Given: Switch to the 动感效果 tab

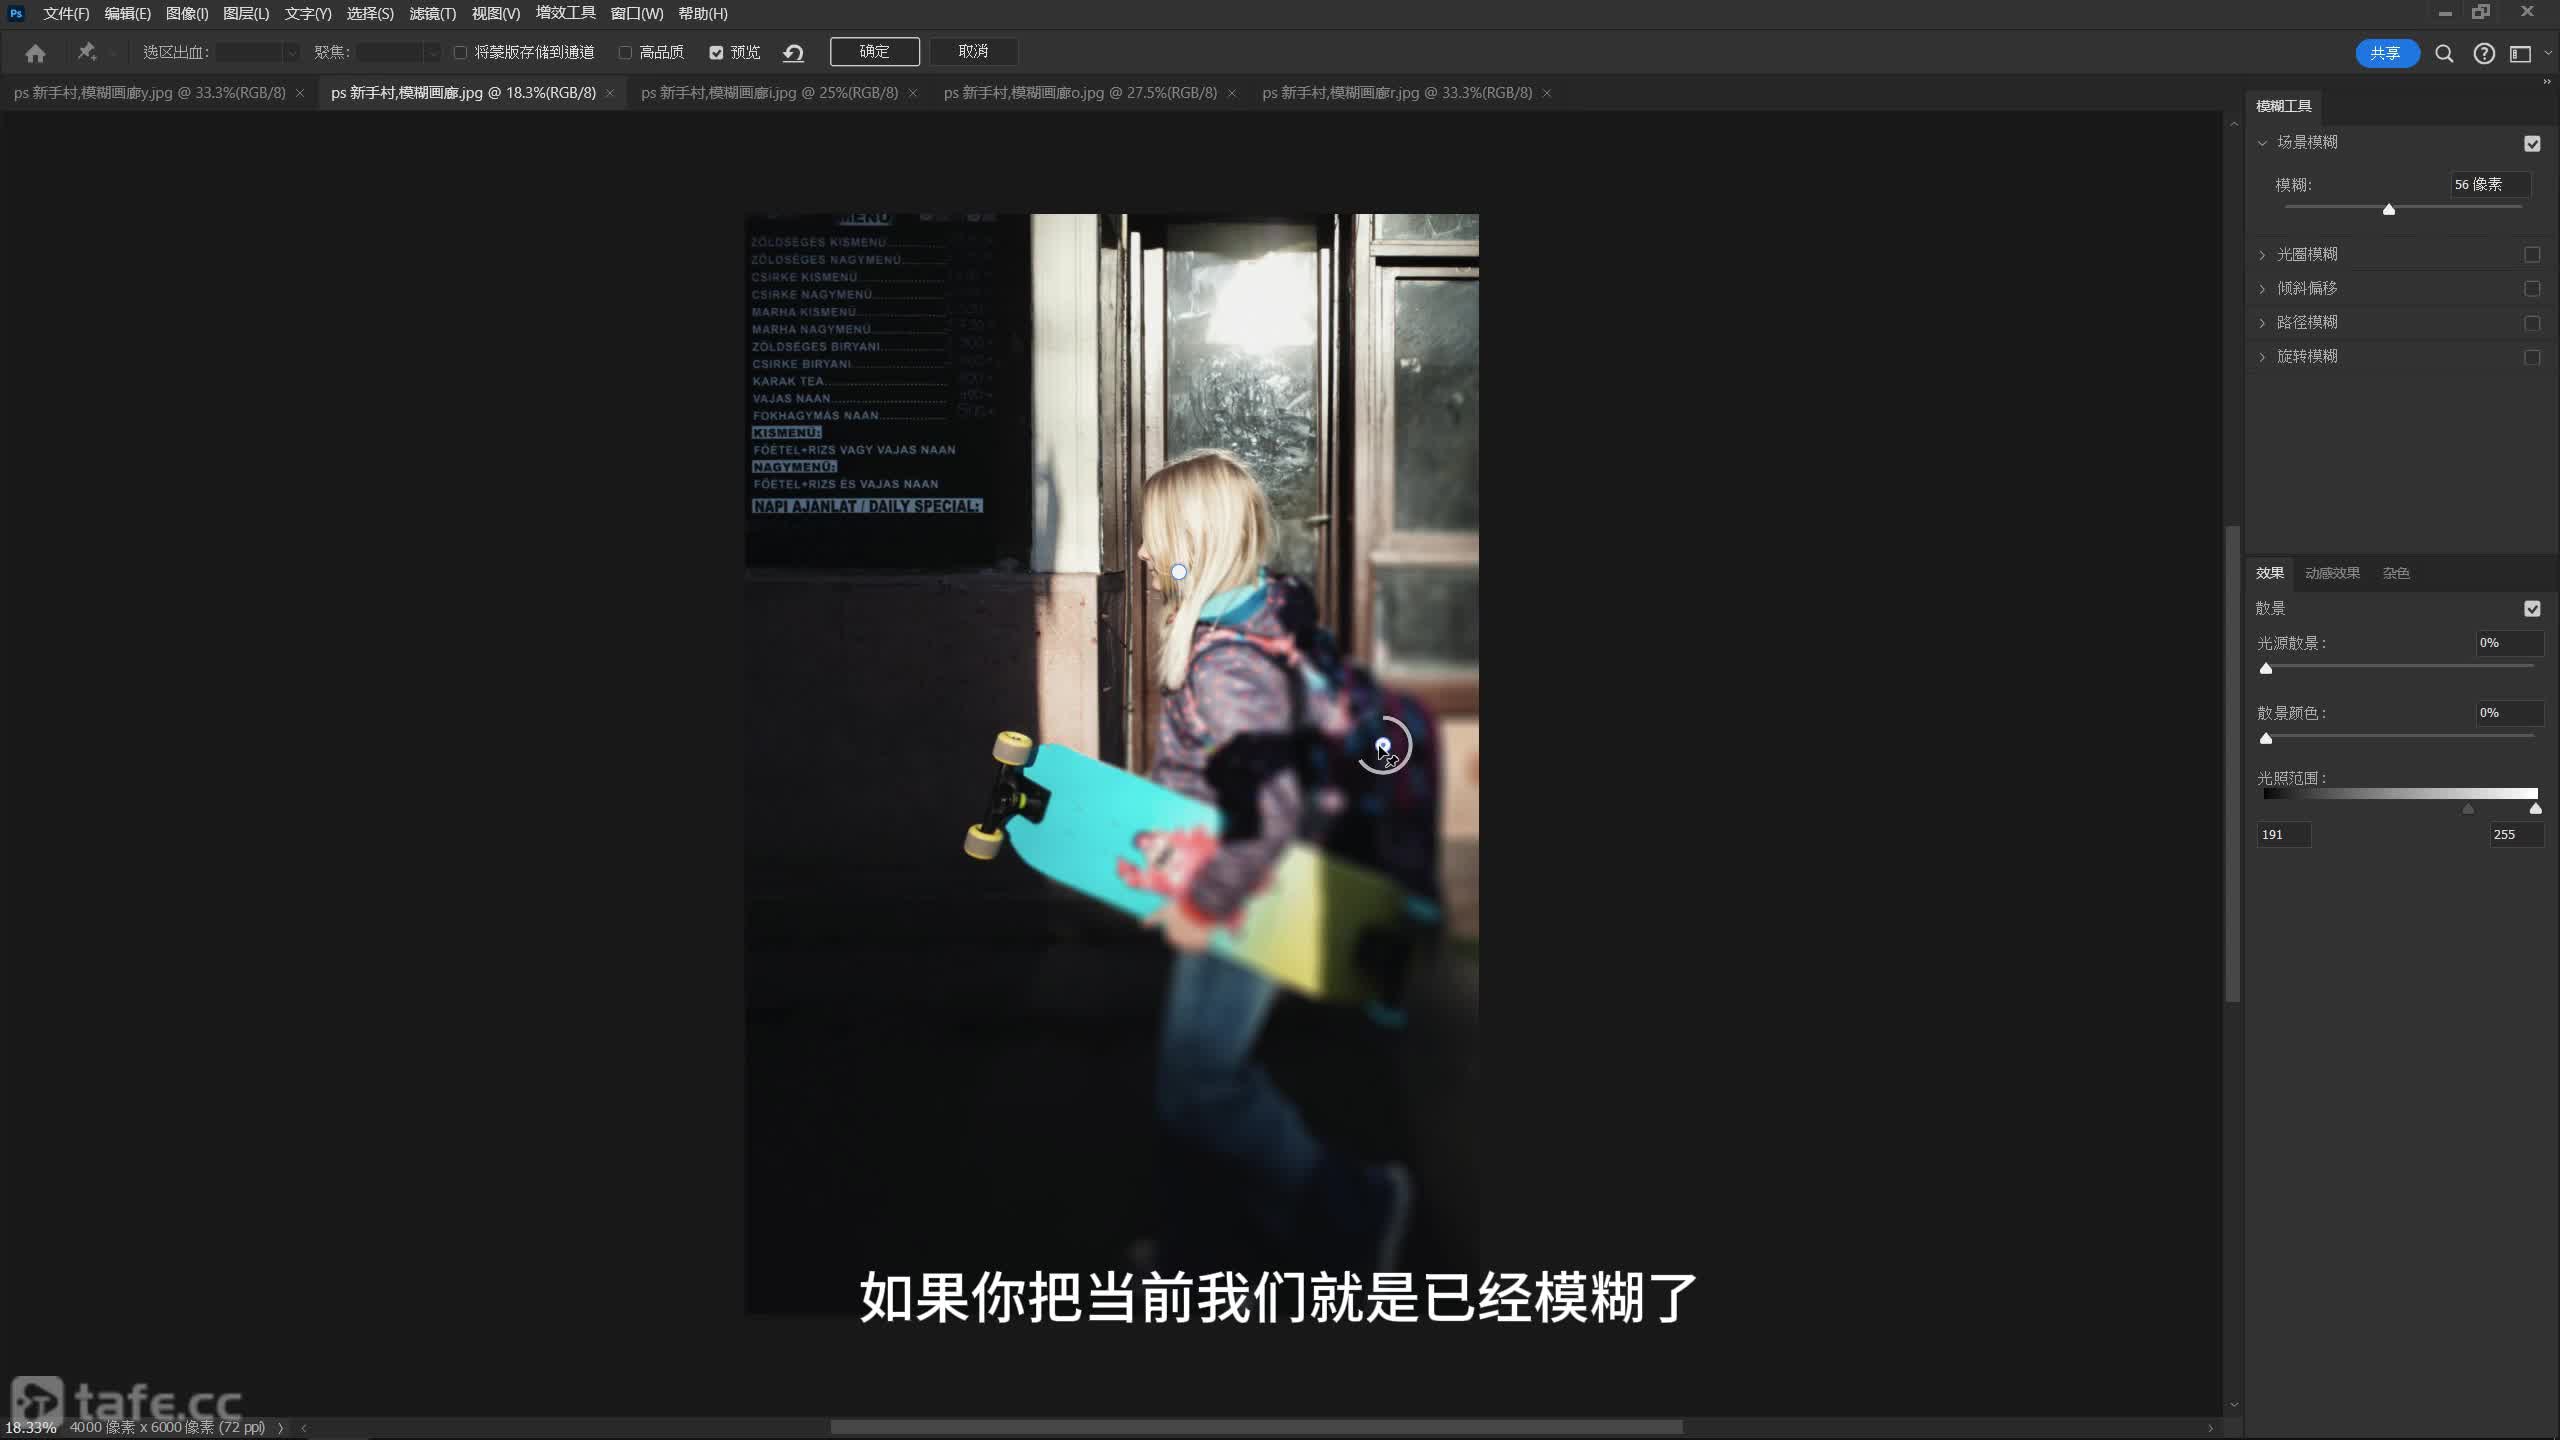Looking at the screenshot, I should click(x=2331, y=573).
